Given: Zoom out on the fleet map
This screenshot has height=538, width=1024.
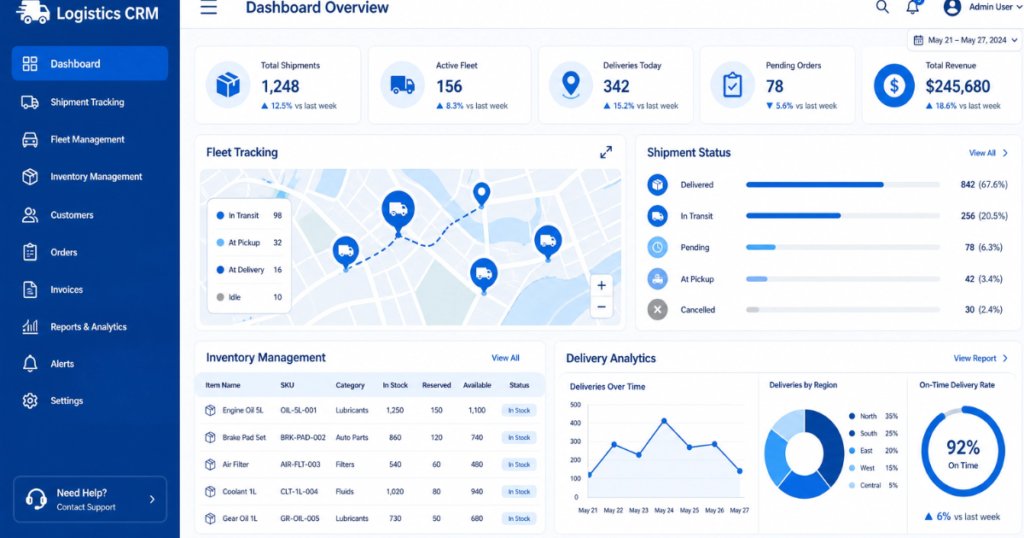Looking at the screenshot, I should [601, 307].
